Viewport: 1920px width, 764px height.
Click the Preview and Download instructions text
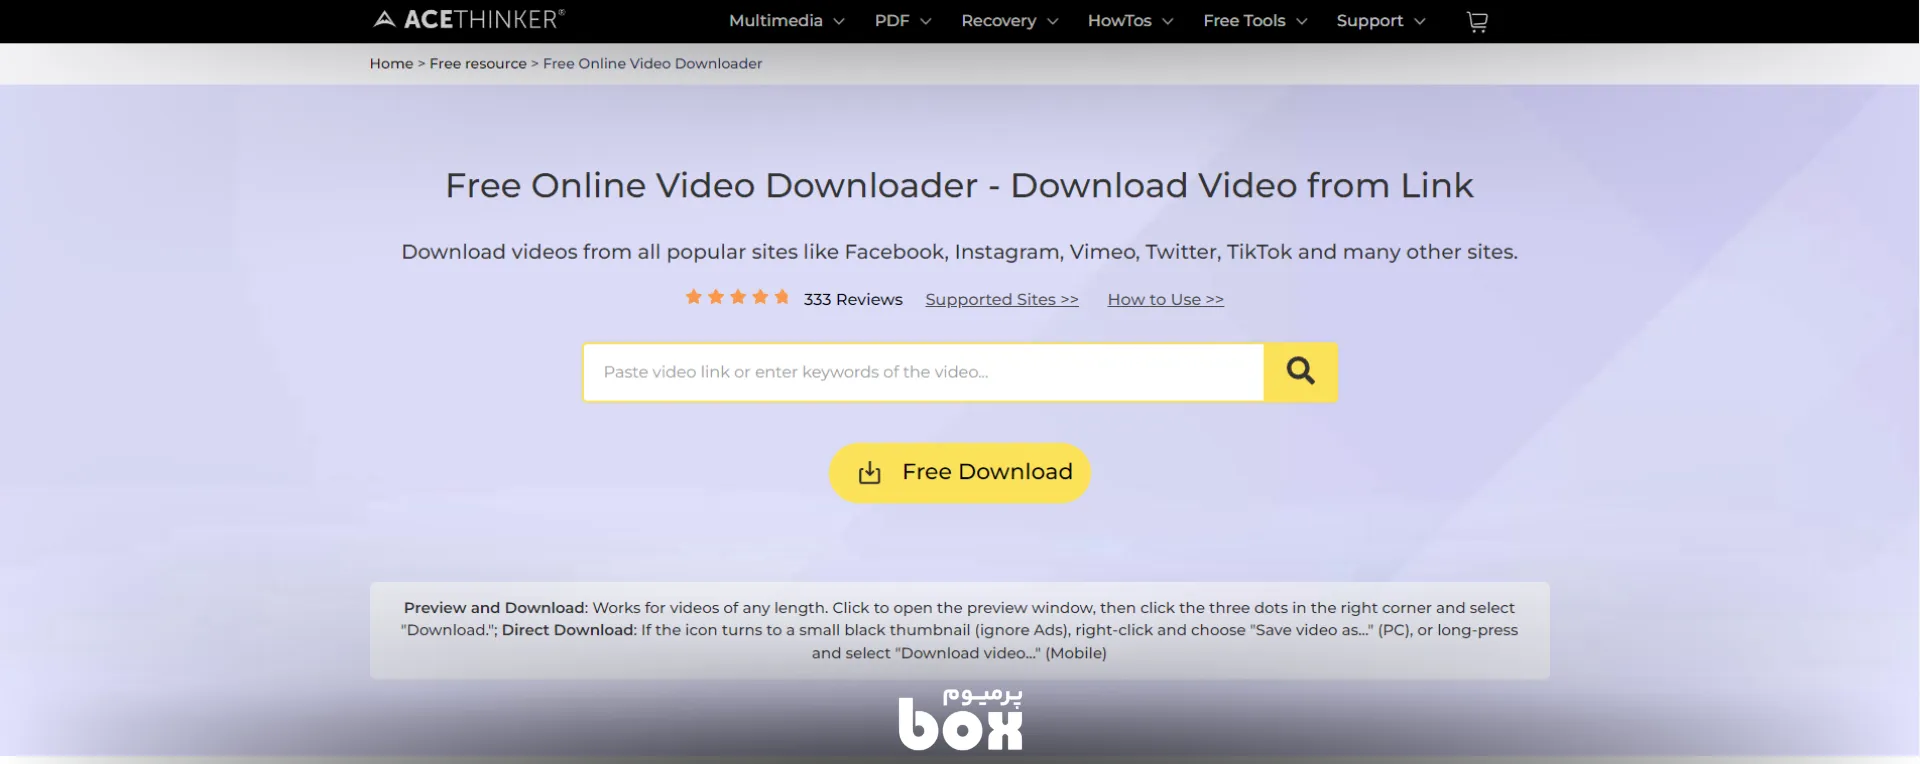pyautogui.click(x=959, y=630)
